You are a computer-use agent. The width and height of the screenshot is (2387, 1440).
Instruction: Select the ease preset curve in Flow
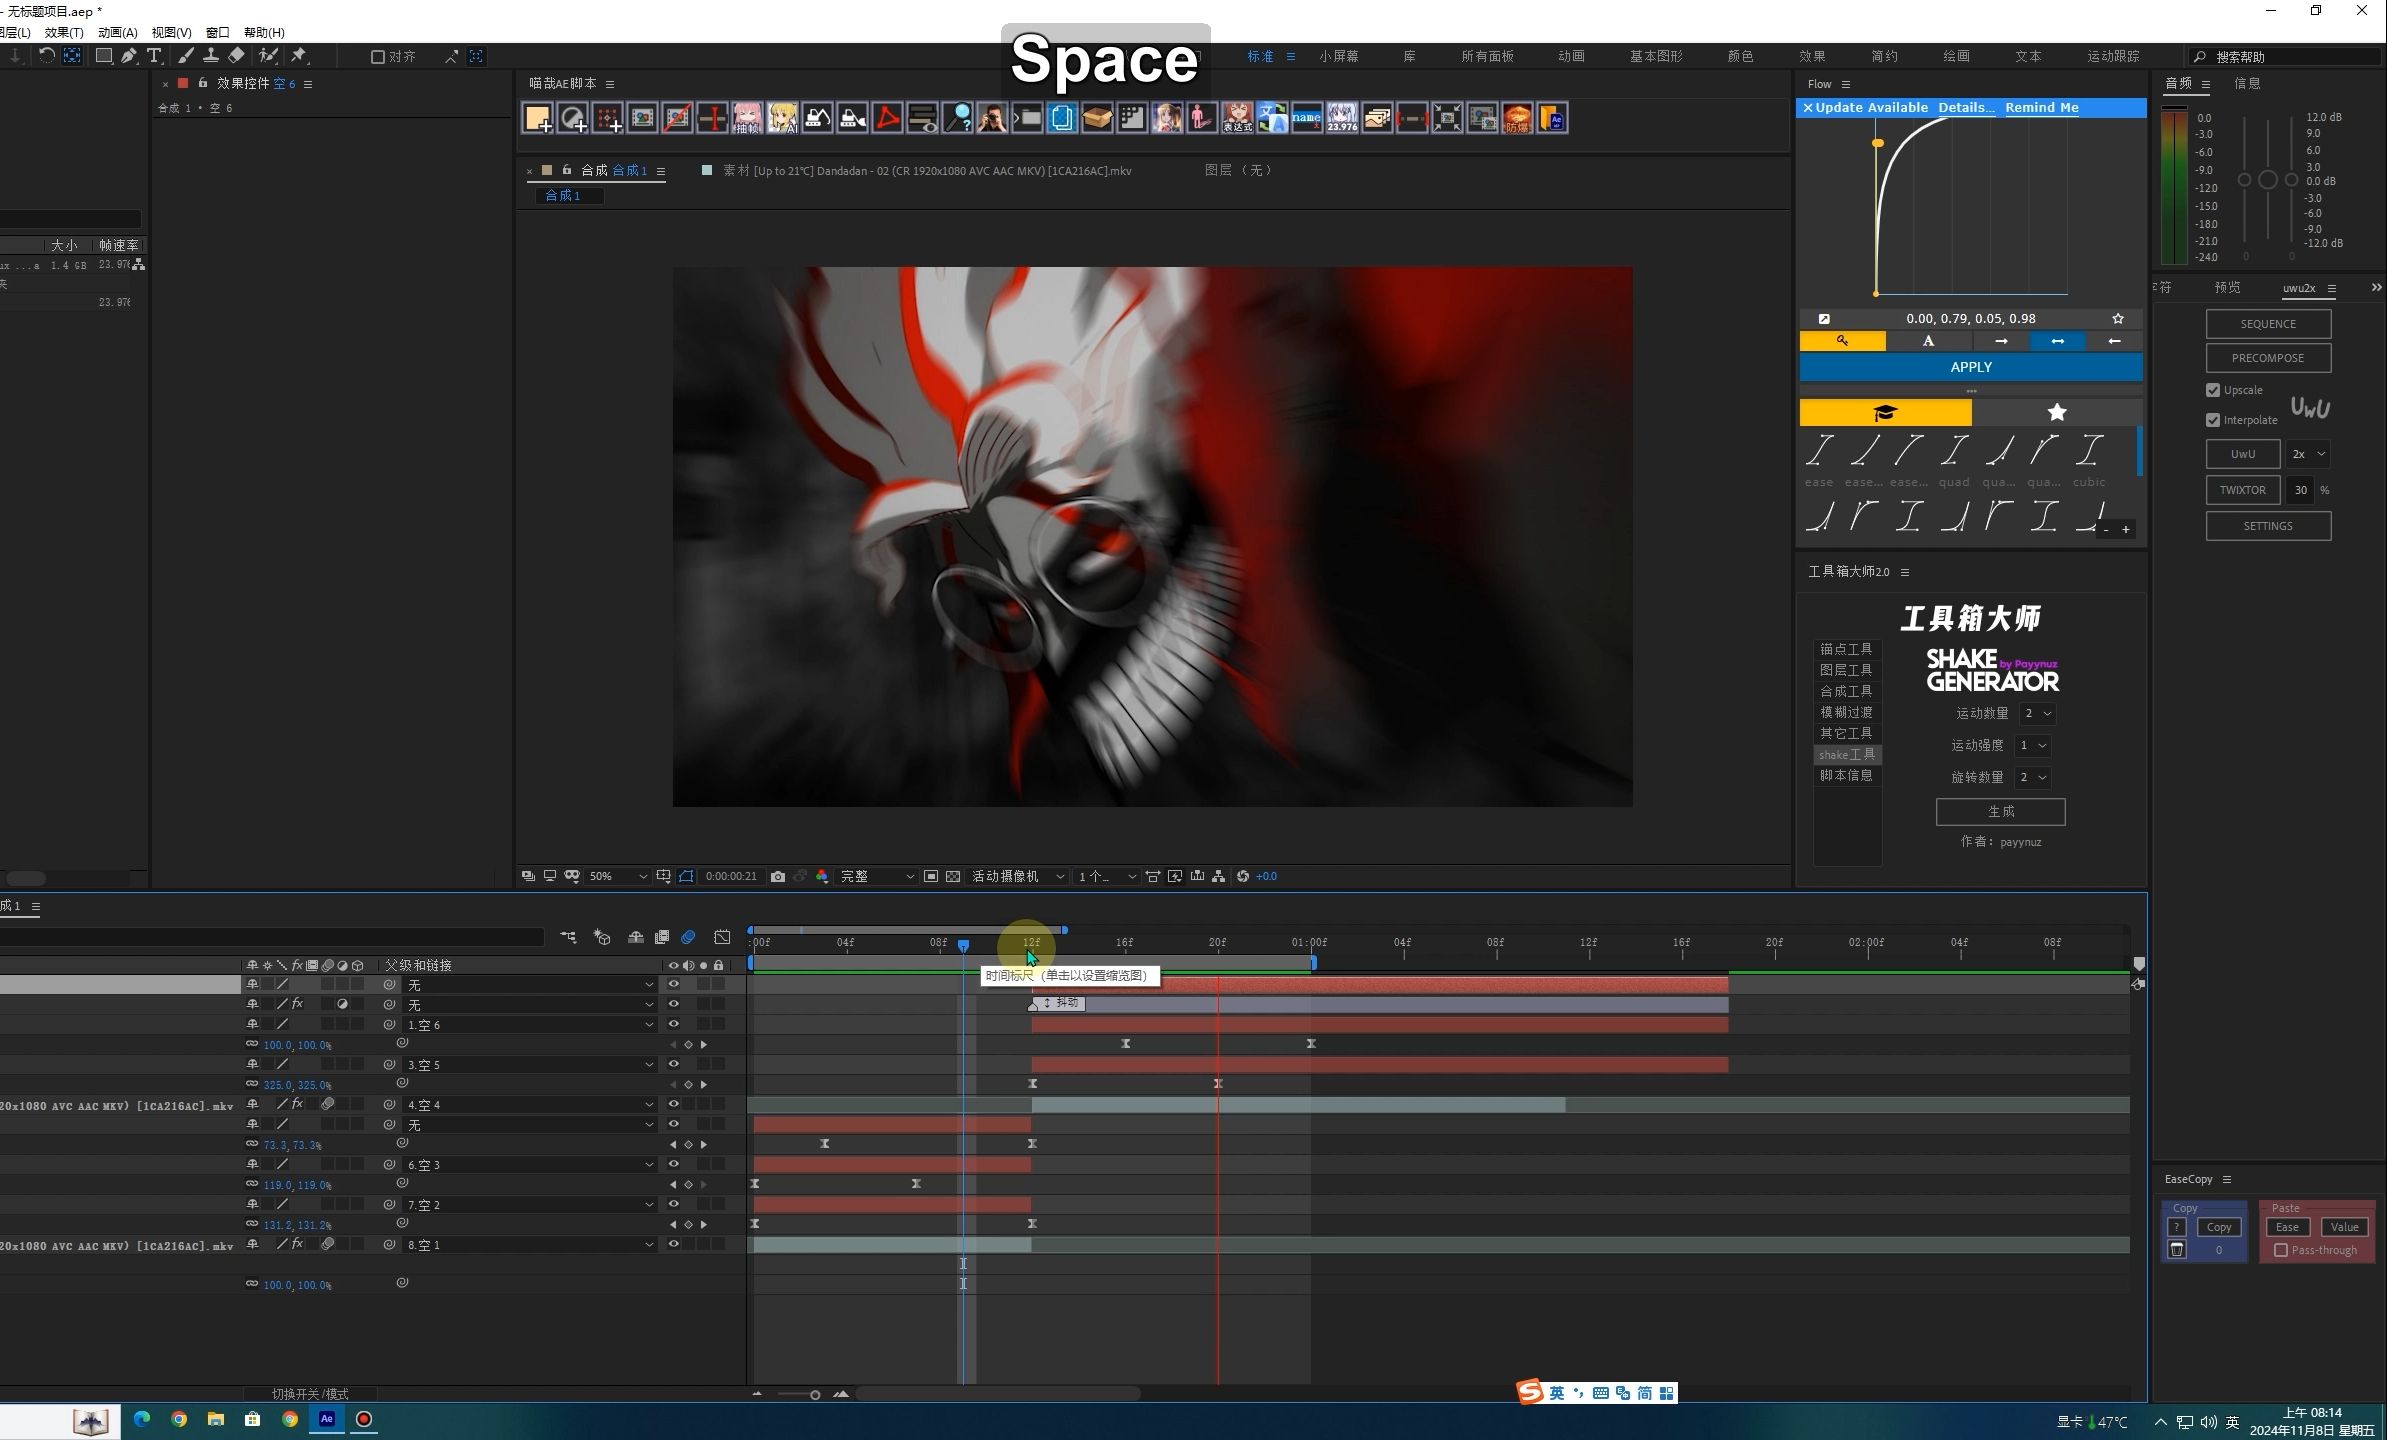pos(1819,459)
